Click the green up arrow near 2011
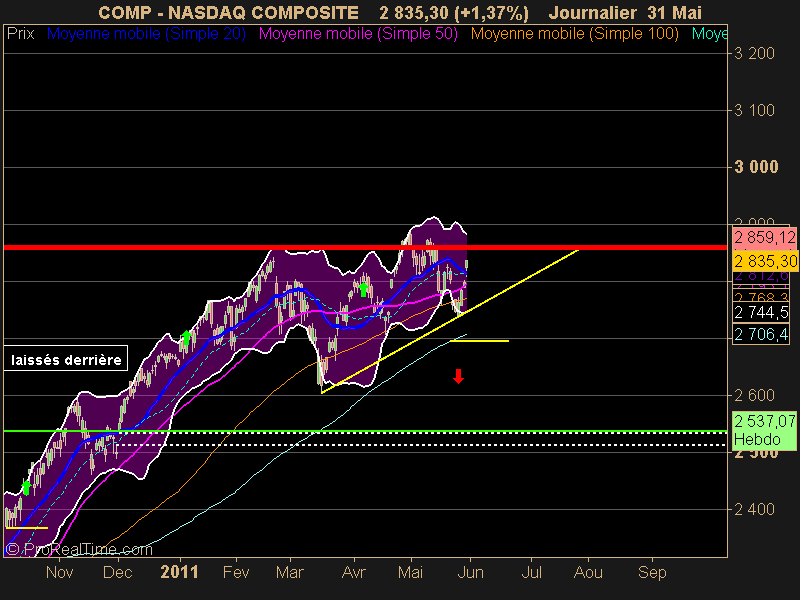Viewport: 800px width, 600px height. [187, 338]
